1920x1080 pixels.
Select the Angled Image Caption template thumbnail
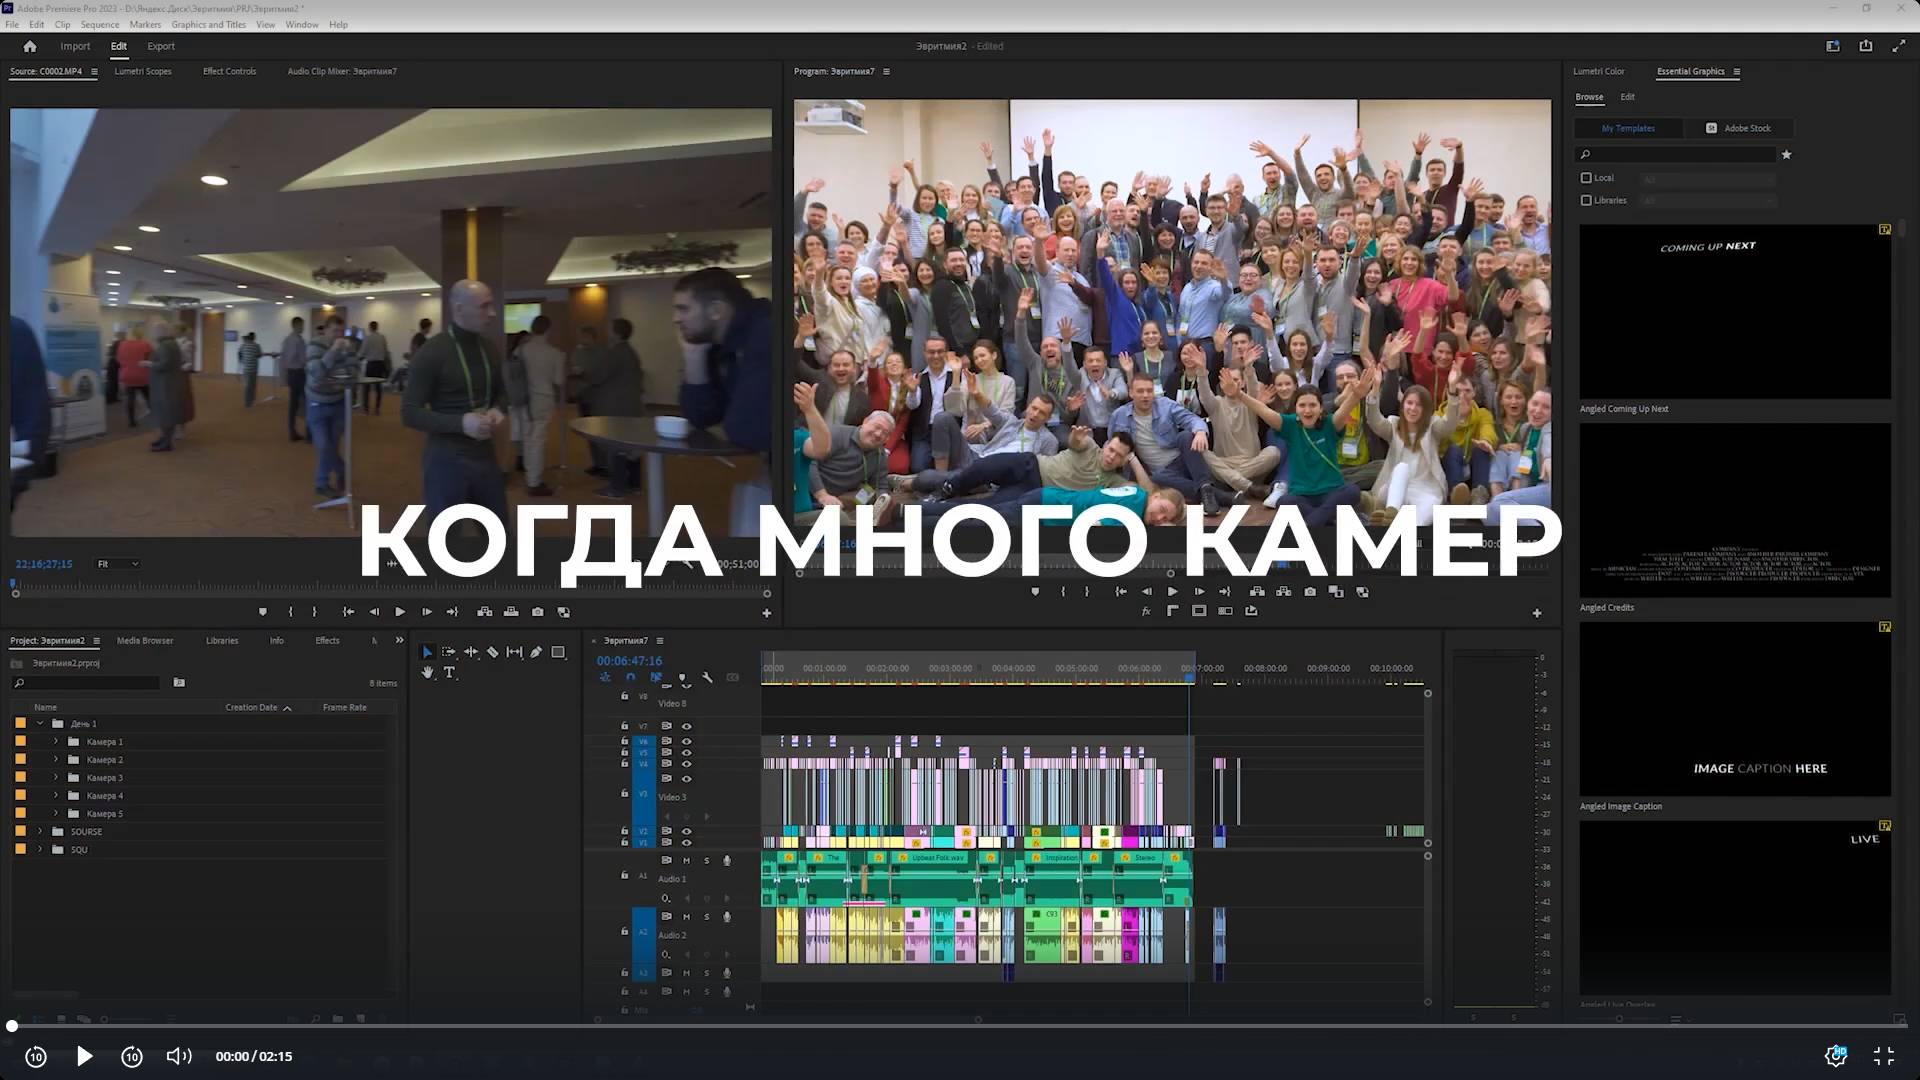tap(1735, 709)
